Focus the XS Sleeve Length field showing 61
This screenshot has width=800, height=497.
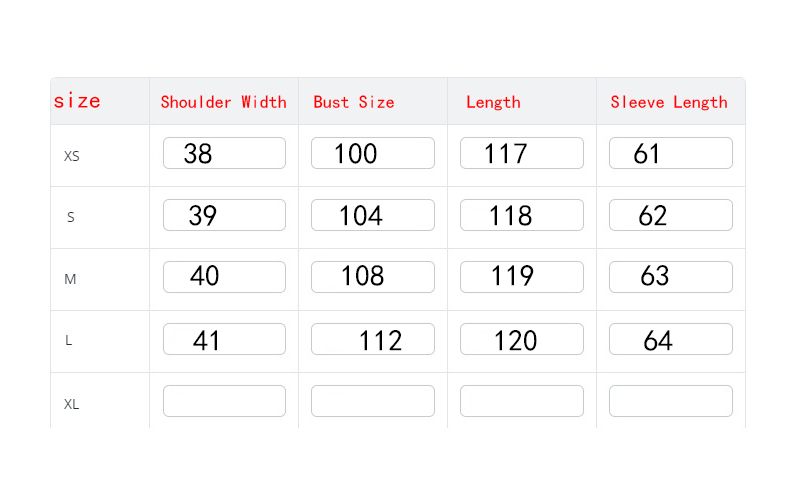pos(671,153)
